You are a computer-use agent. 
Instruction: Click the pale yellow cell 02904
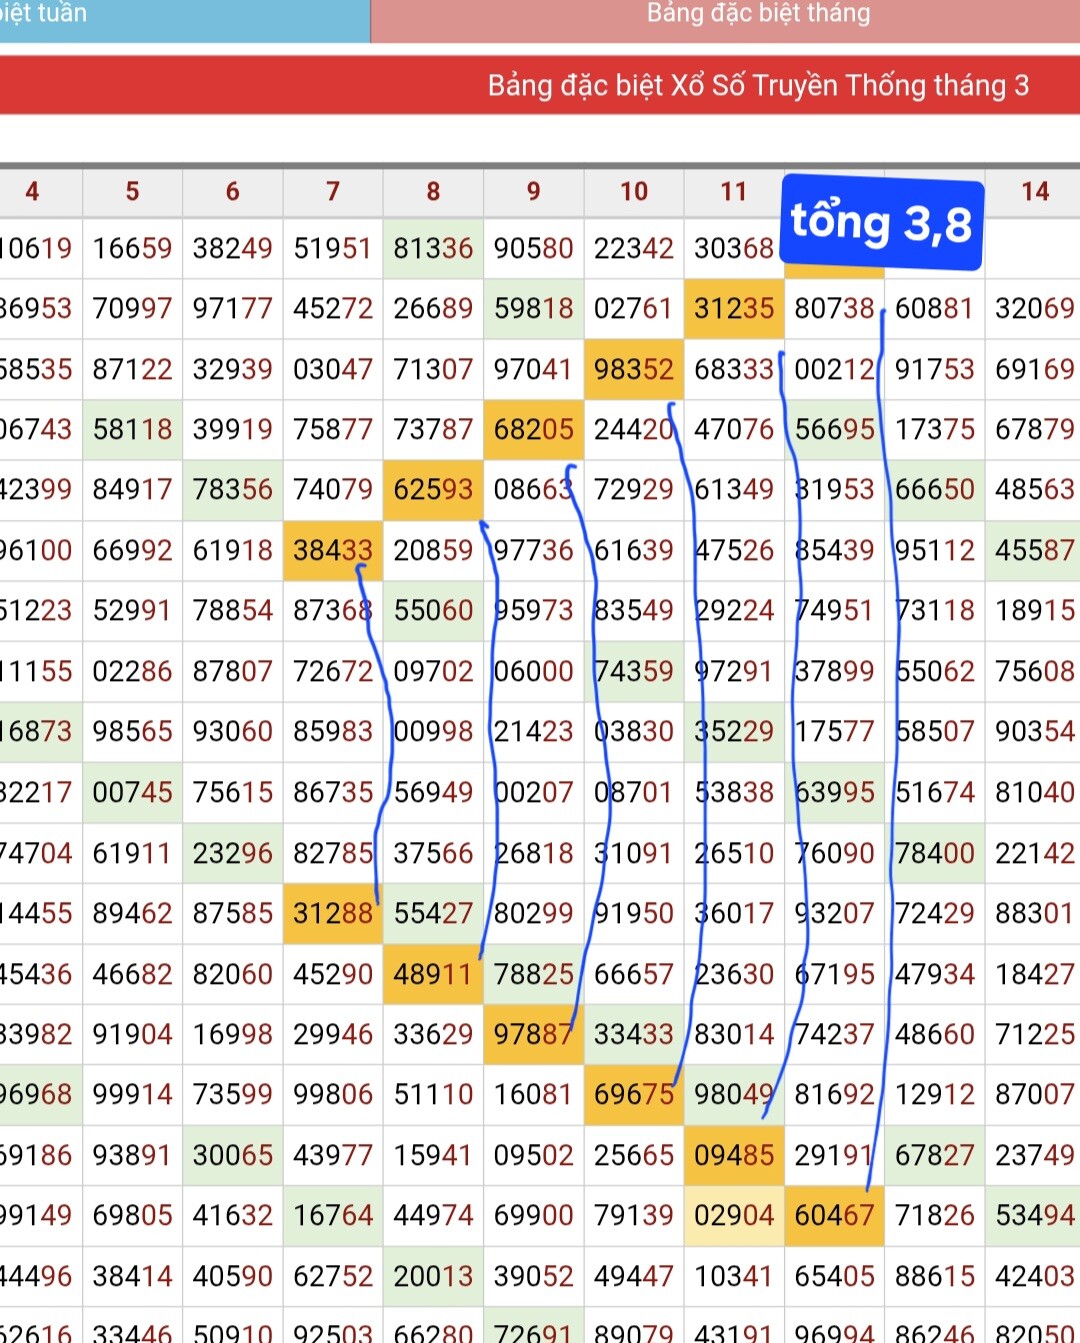[x=734, y=1215]
